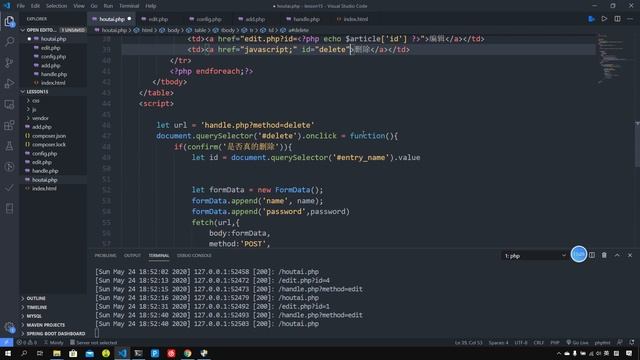Open Windows taskbar search
Screen dimensions: 640x360
coord(24,353)
